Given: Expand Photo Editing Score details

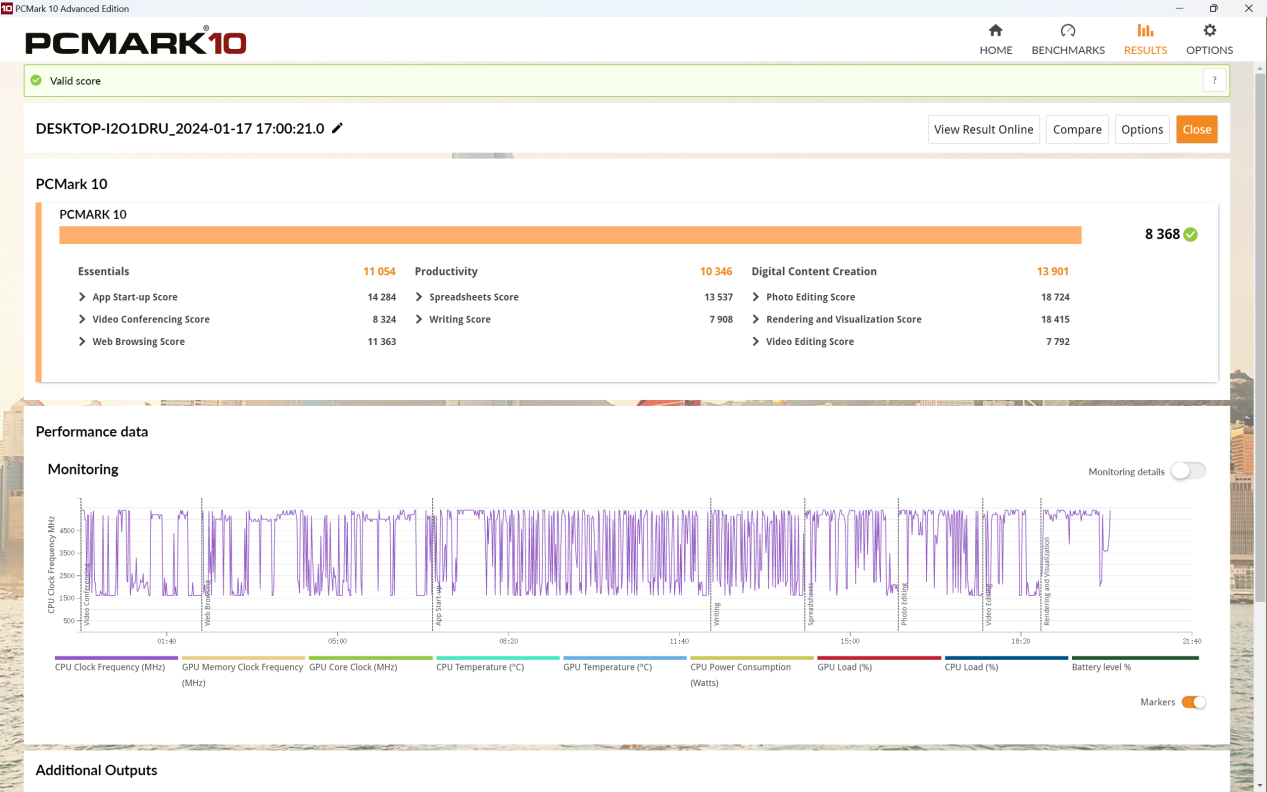Looking at the screenshot, I should (x=756, y=297).
